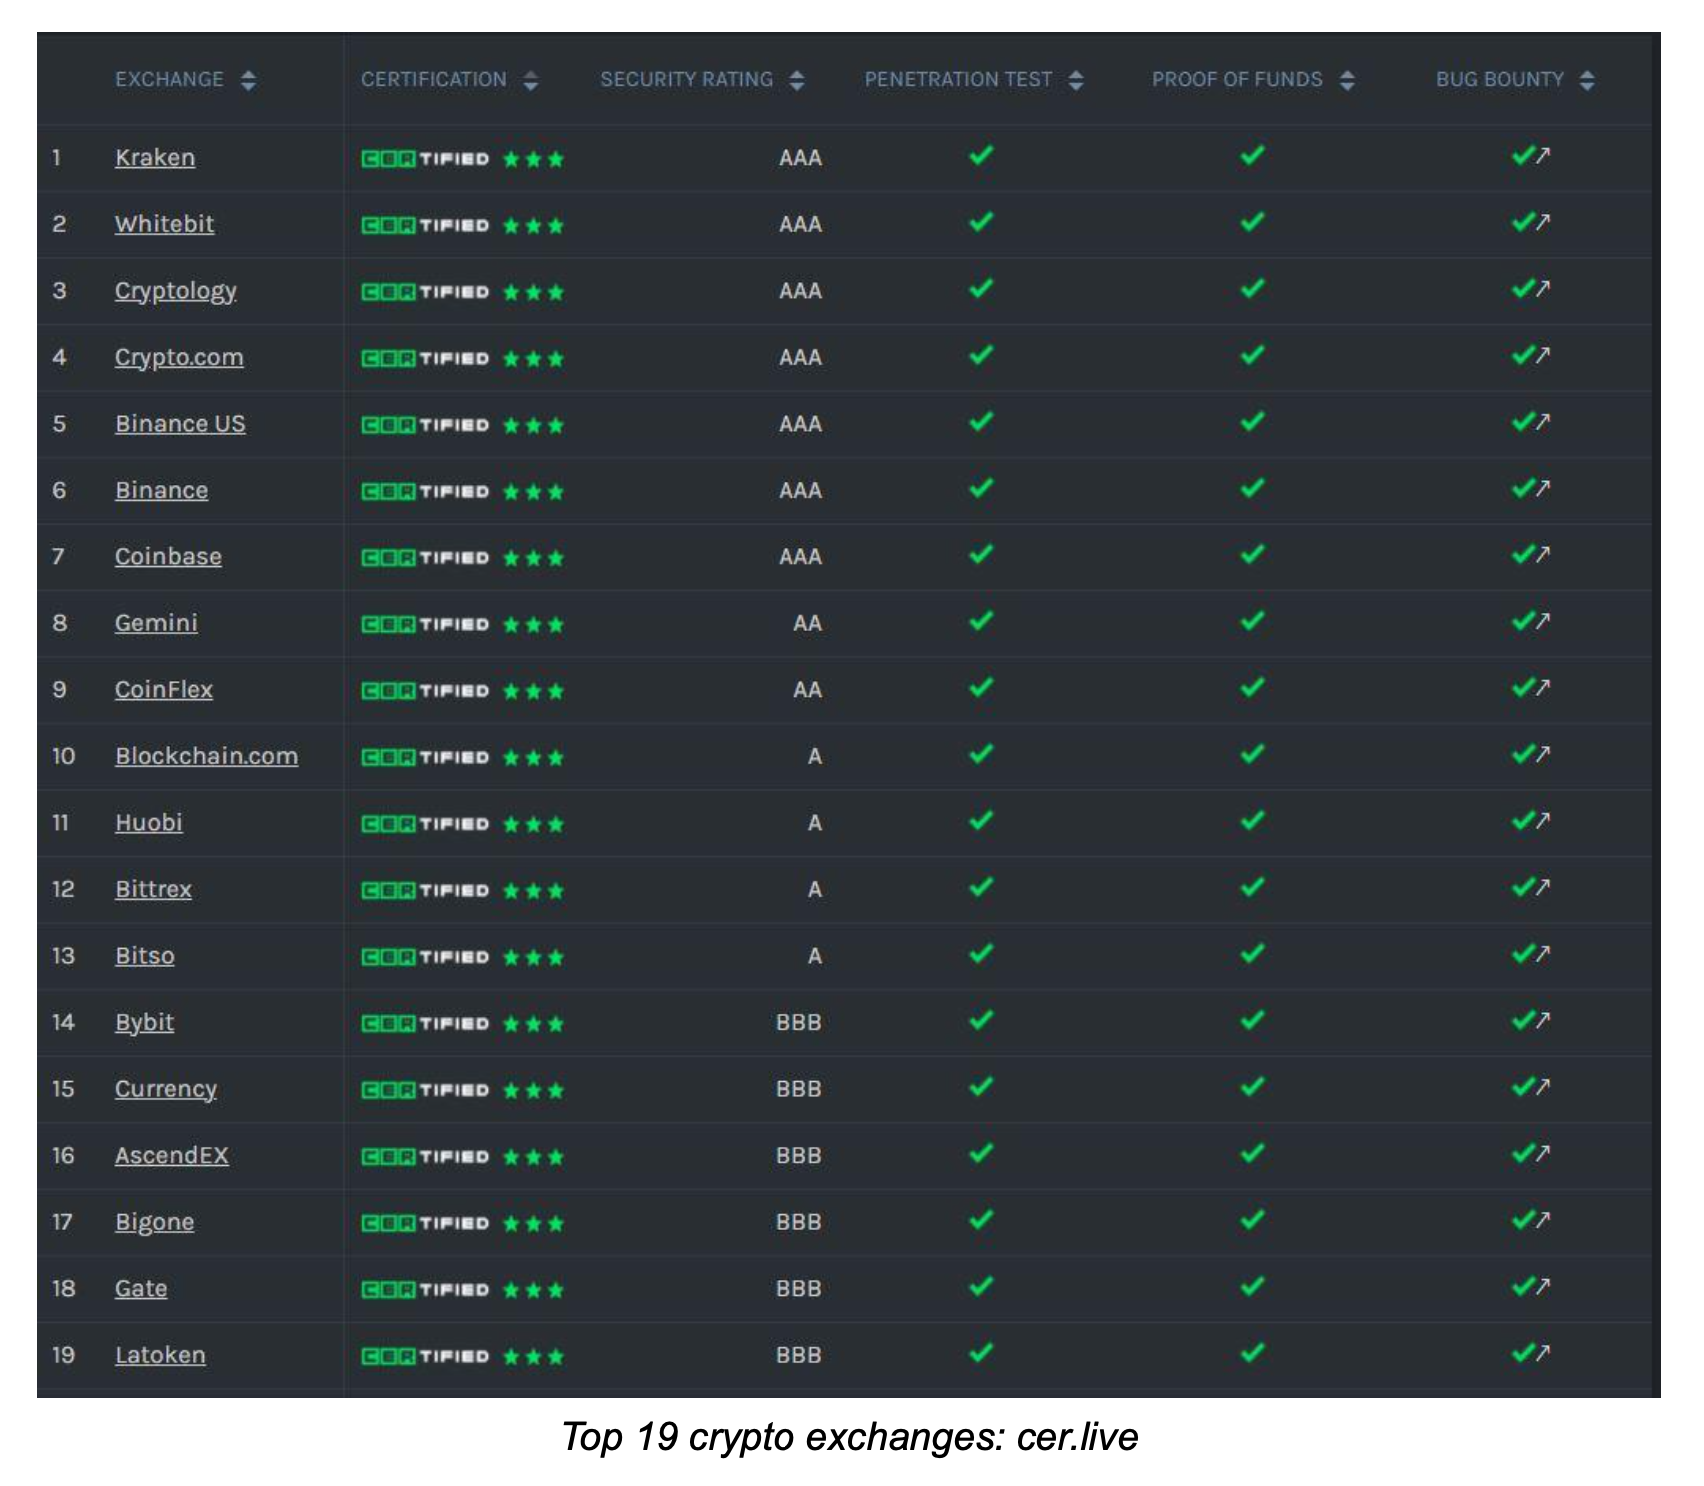
Task: Open Coinbase's bug bounty link icon
Action: click(x=1543, y=554)
